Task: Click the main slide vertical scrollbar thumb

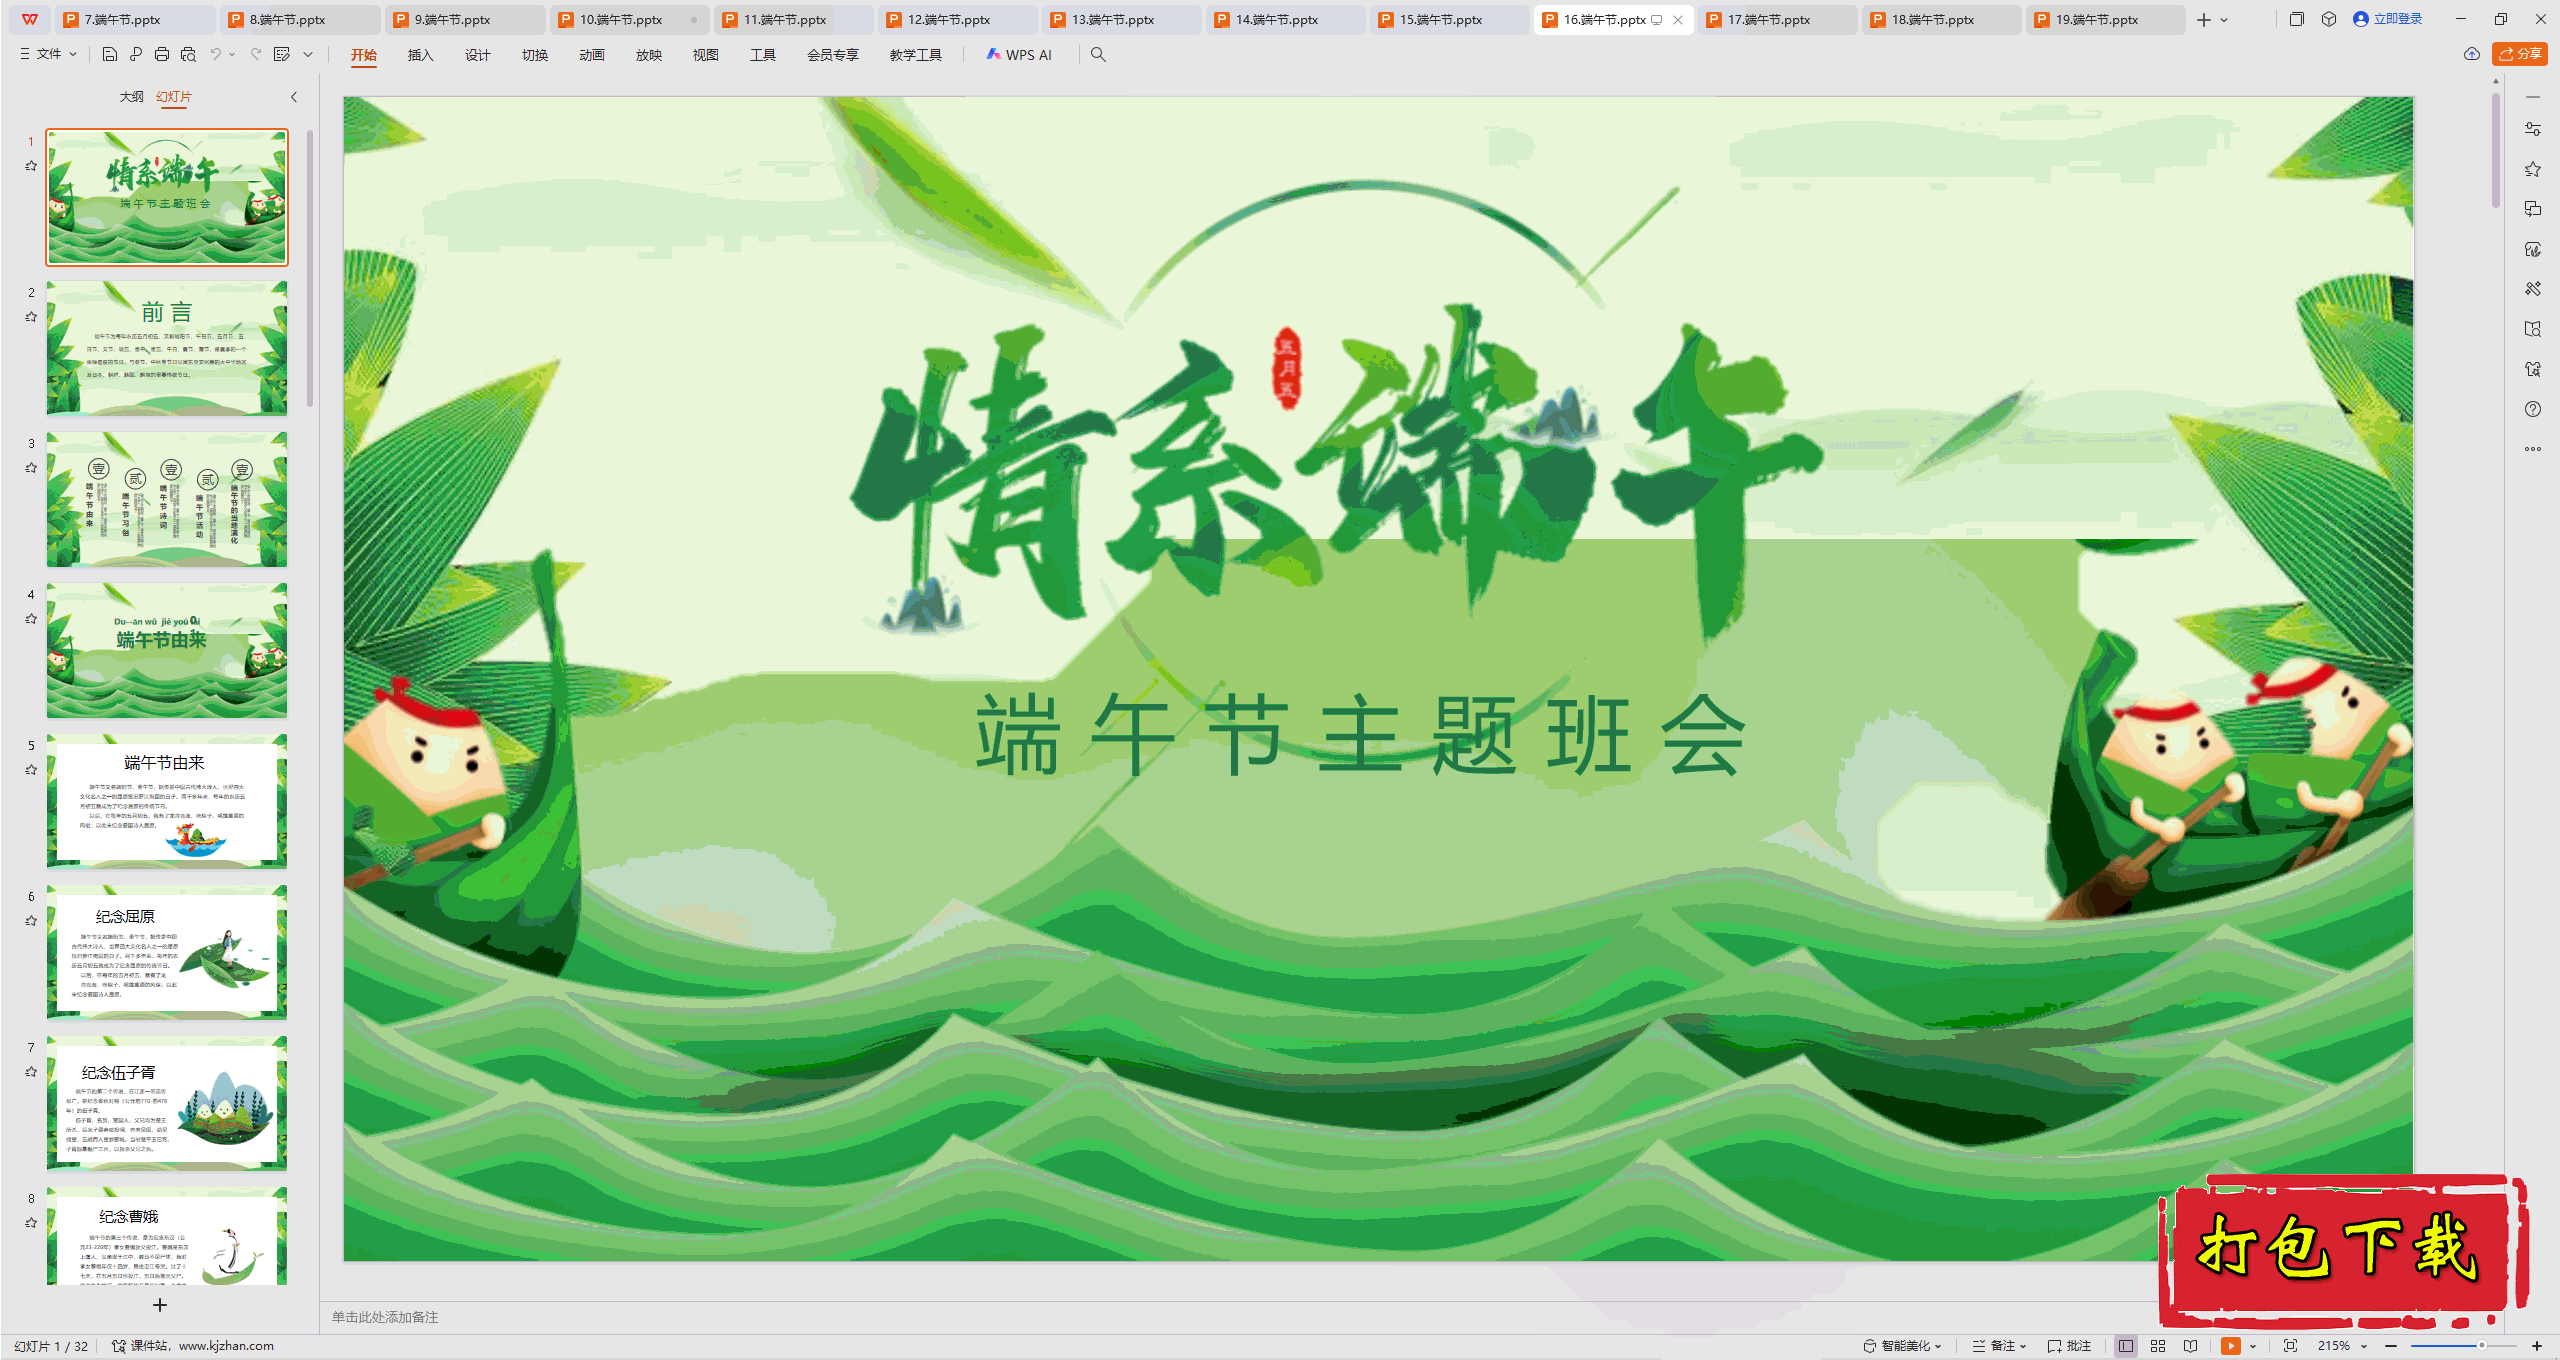Action: click(2496, 150)
